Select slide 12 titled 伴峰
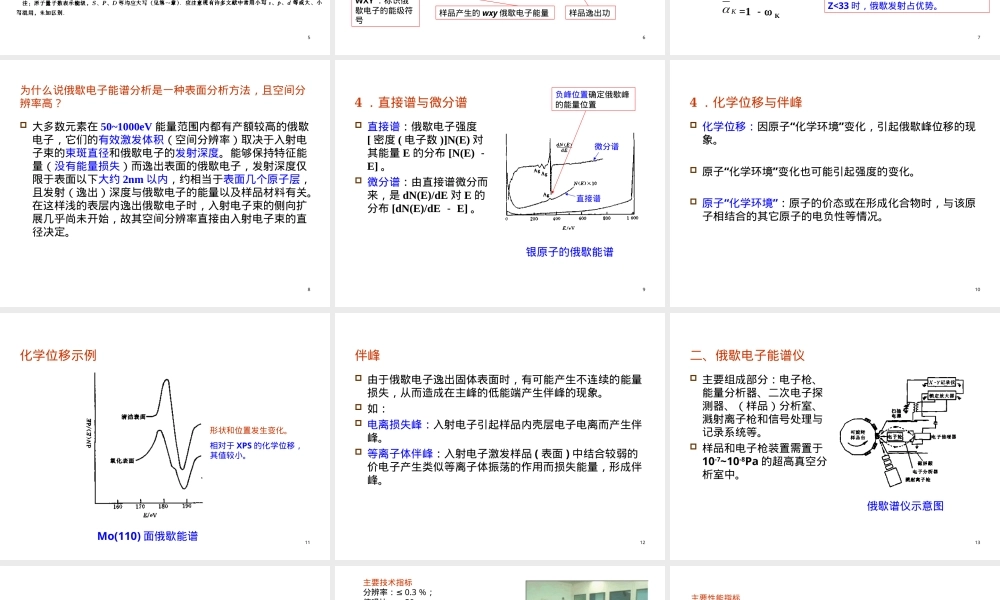This screenshot has width=1000, height=600. (499, 436)
